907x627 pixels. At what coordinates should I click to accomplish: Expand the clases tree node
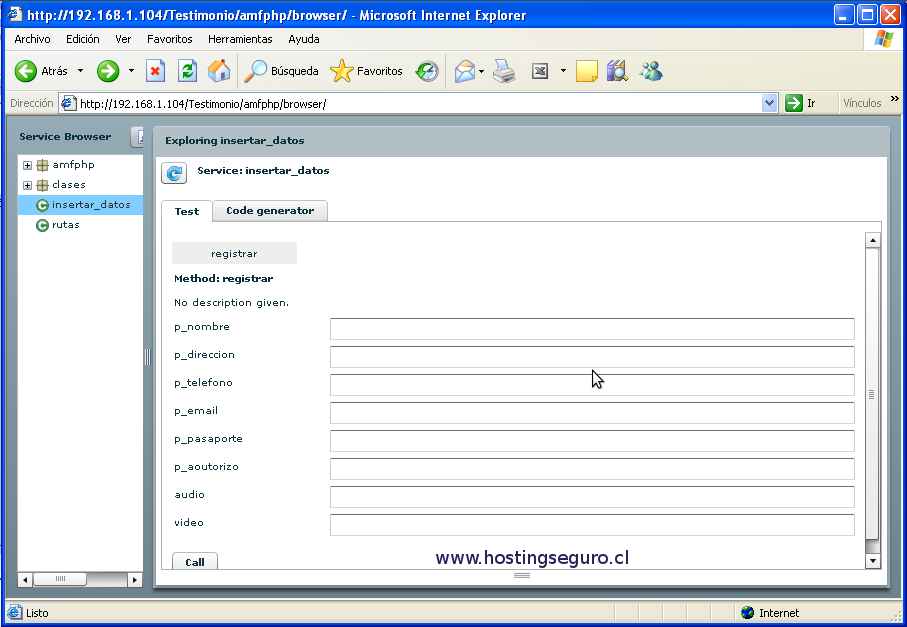(x=27, y=186)
